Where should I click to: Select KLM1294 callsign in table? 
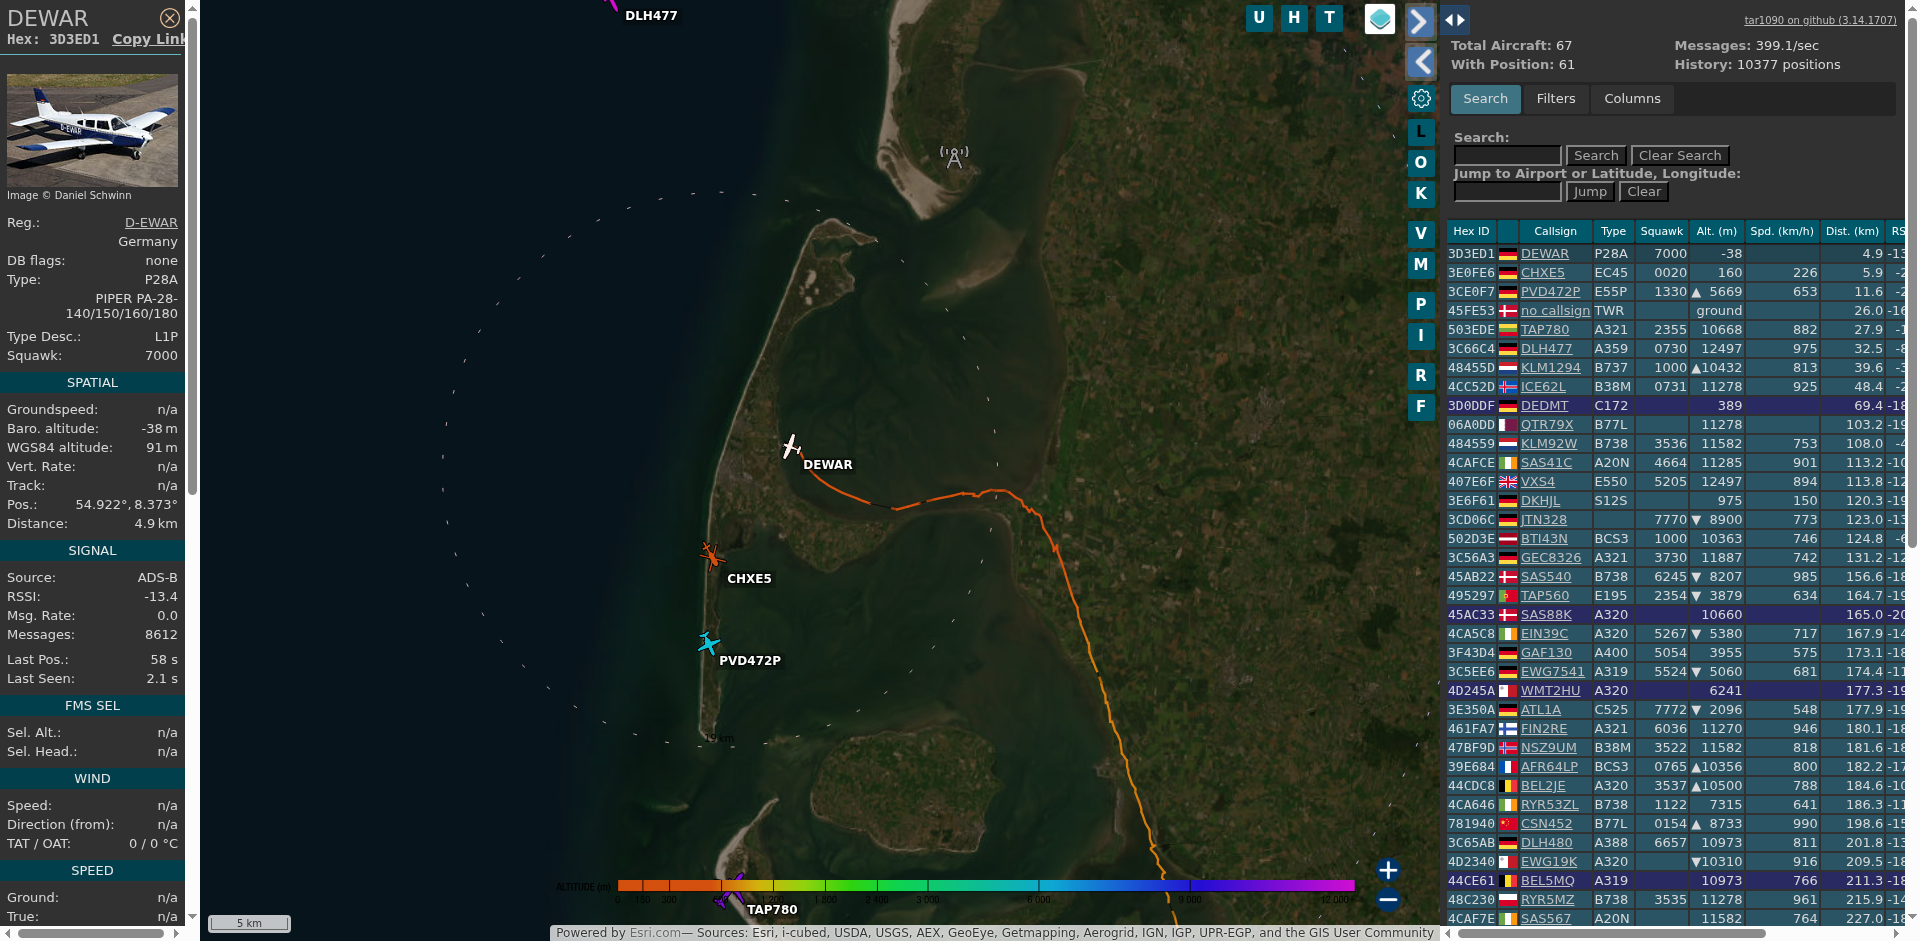coord(1550,368)
